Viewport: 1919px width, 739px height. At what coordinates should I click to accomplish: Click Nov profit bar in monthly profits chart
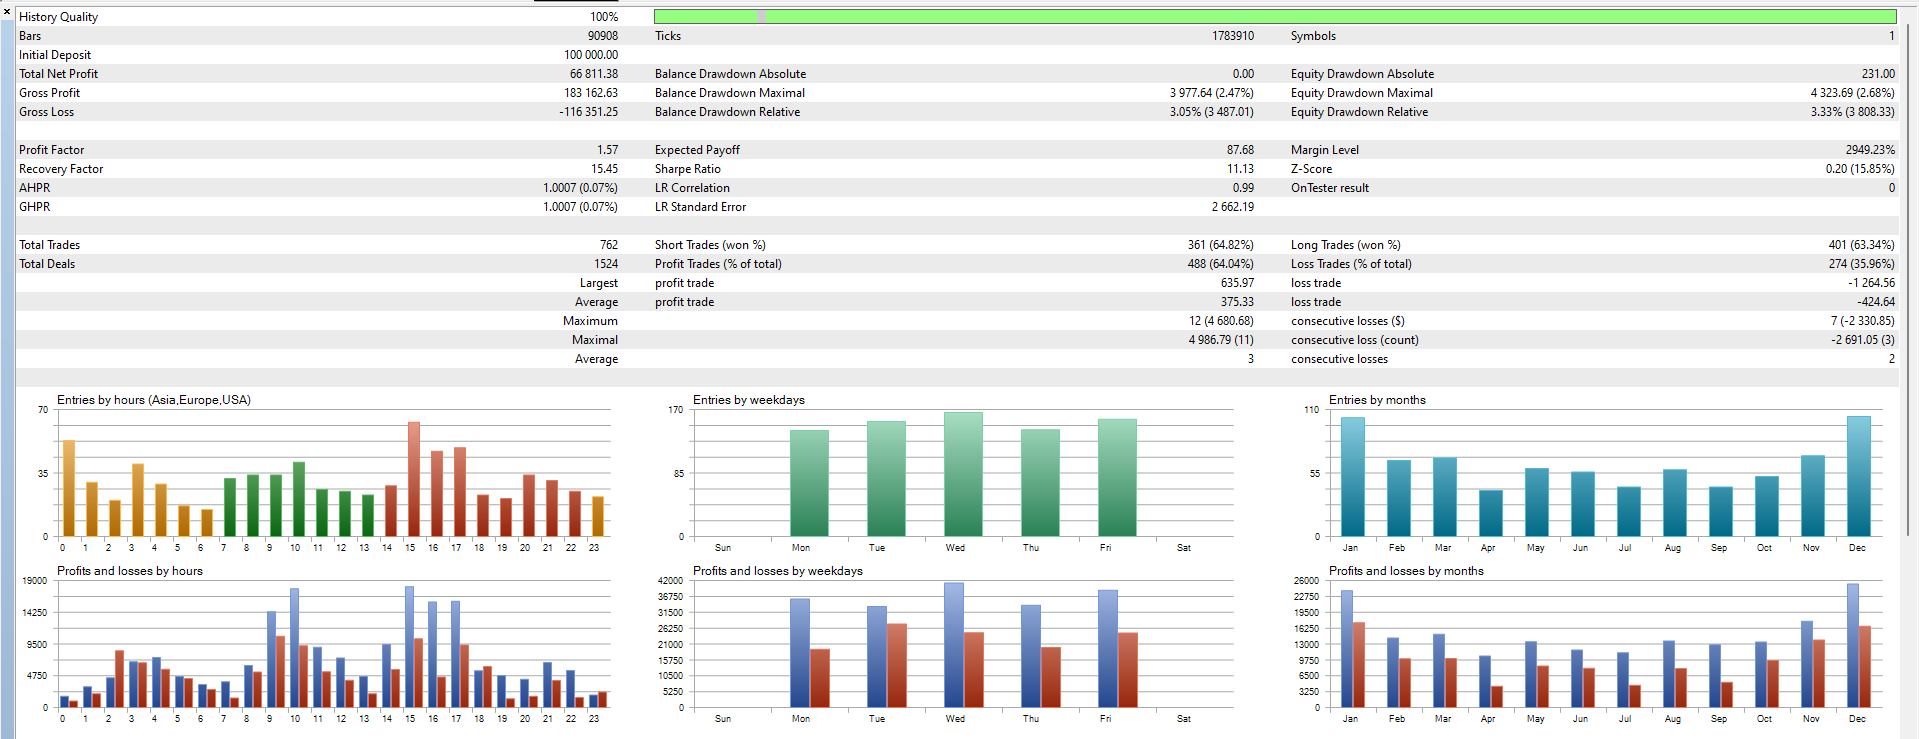[x=1806, y=664]
